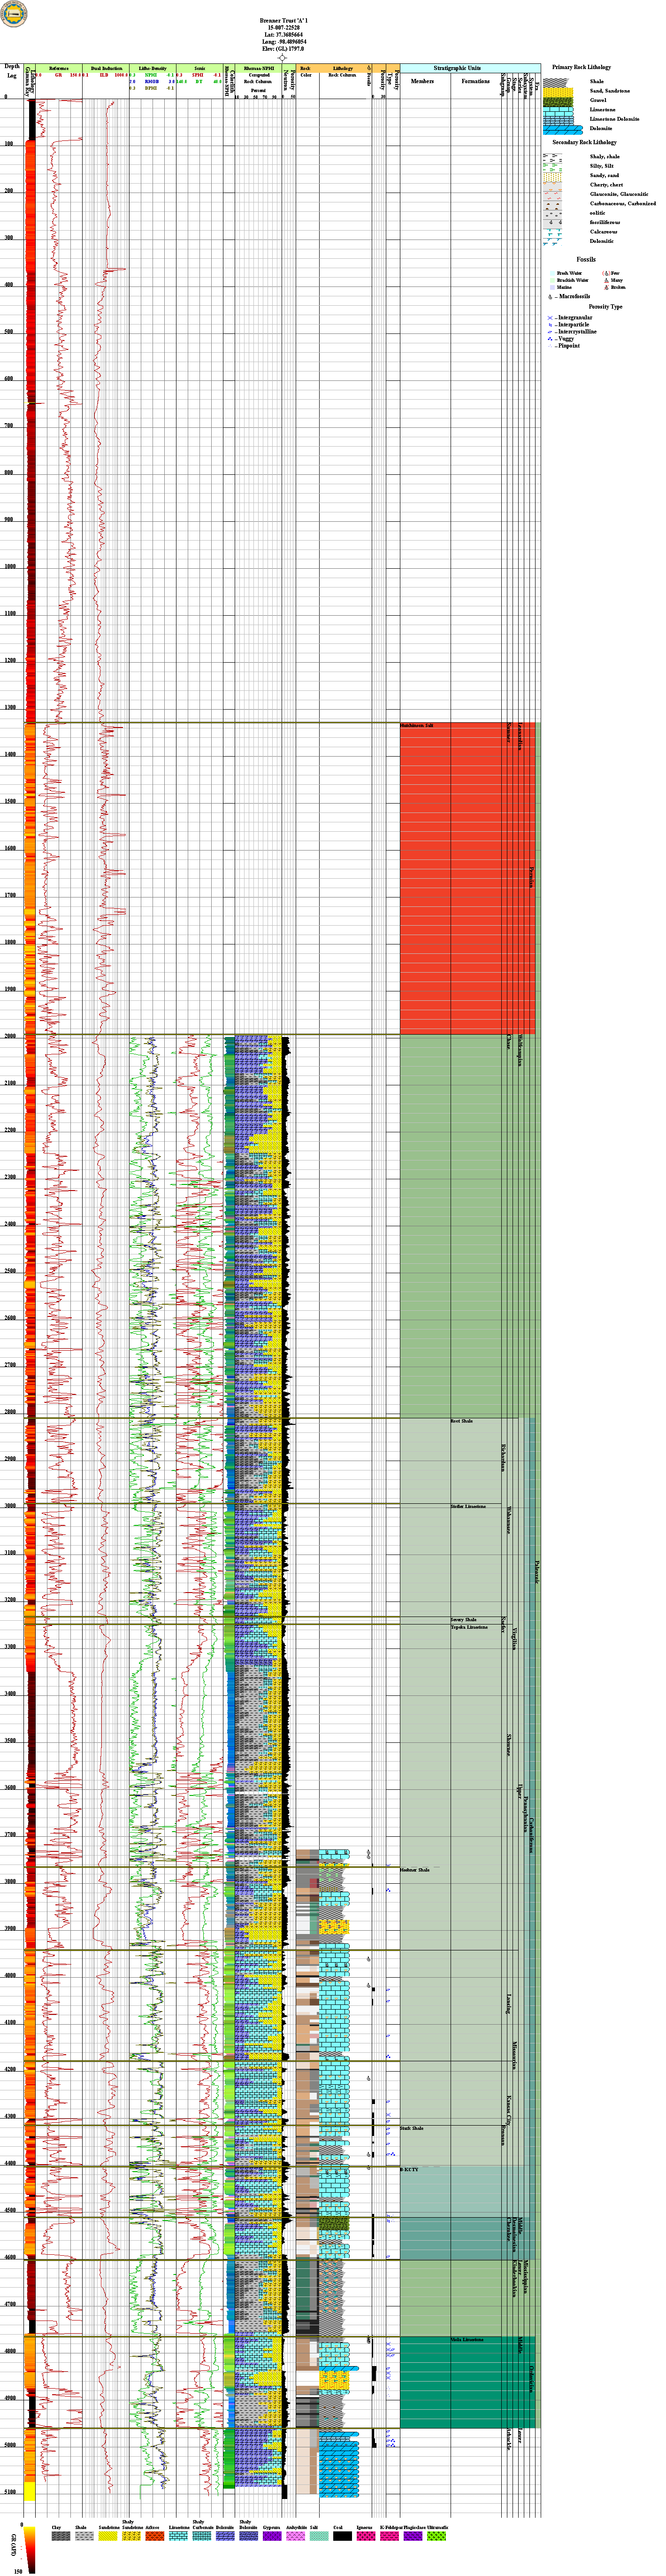This screenshot has width=666, height=2576.
Task: Click the well title Brenner Trust 'A' 1
Action: [x=283, y=20]
